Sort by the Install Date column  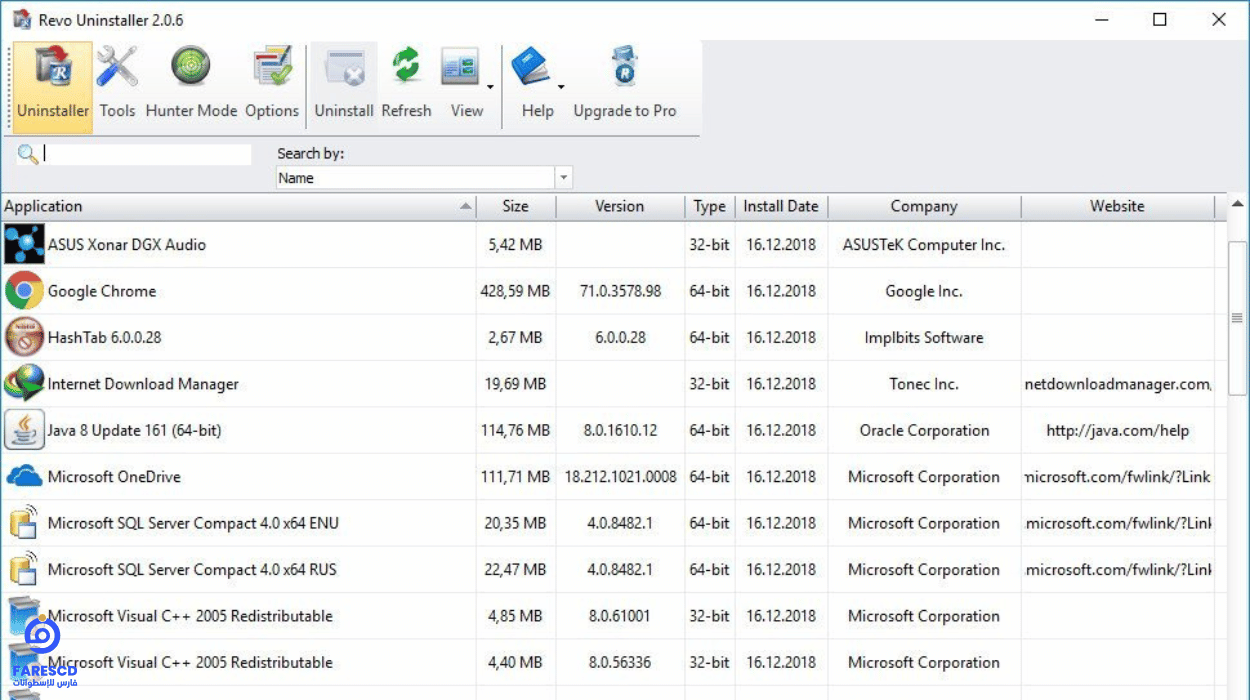pyautogui.click(x=781, y=206)
